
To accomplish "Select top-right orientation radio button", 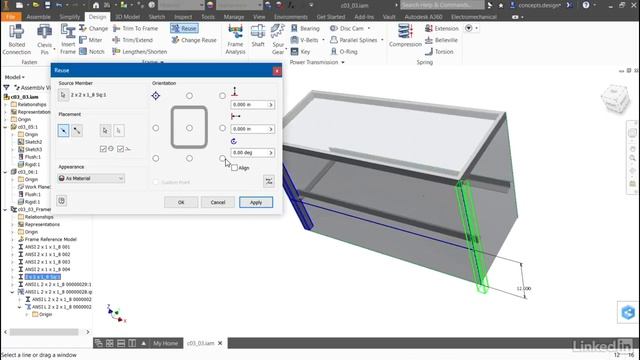I will (x=222, y=96).
